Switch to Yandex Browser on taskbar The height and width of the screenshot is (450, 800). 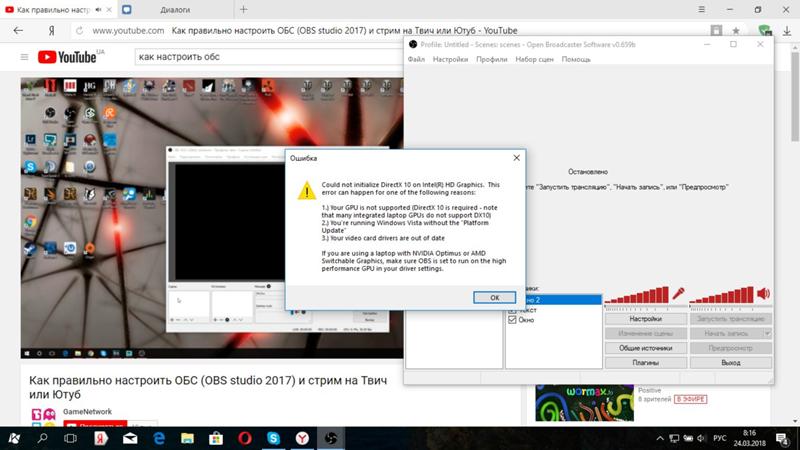tap(302, 438)
